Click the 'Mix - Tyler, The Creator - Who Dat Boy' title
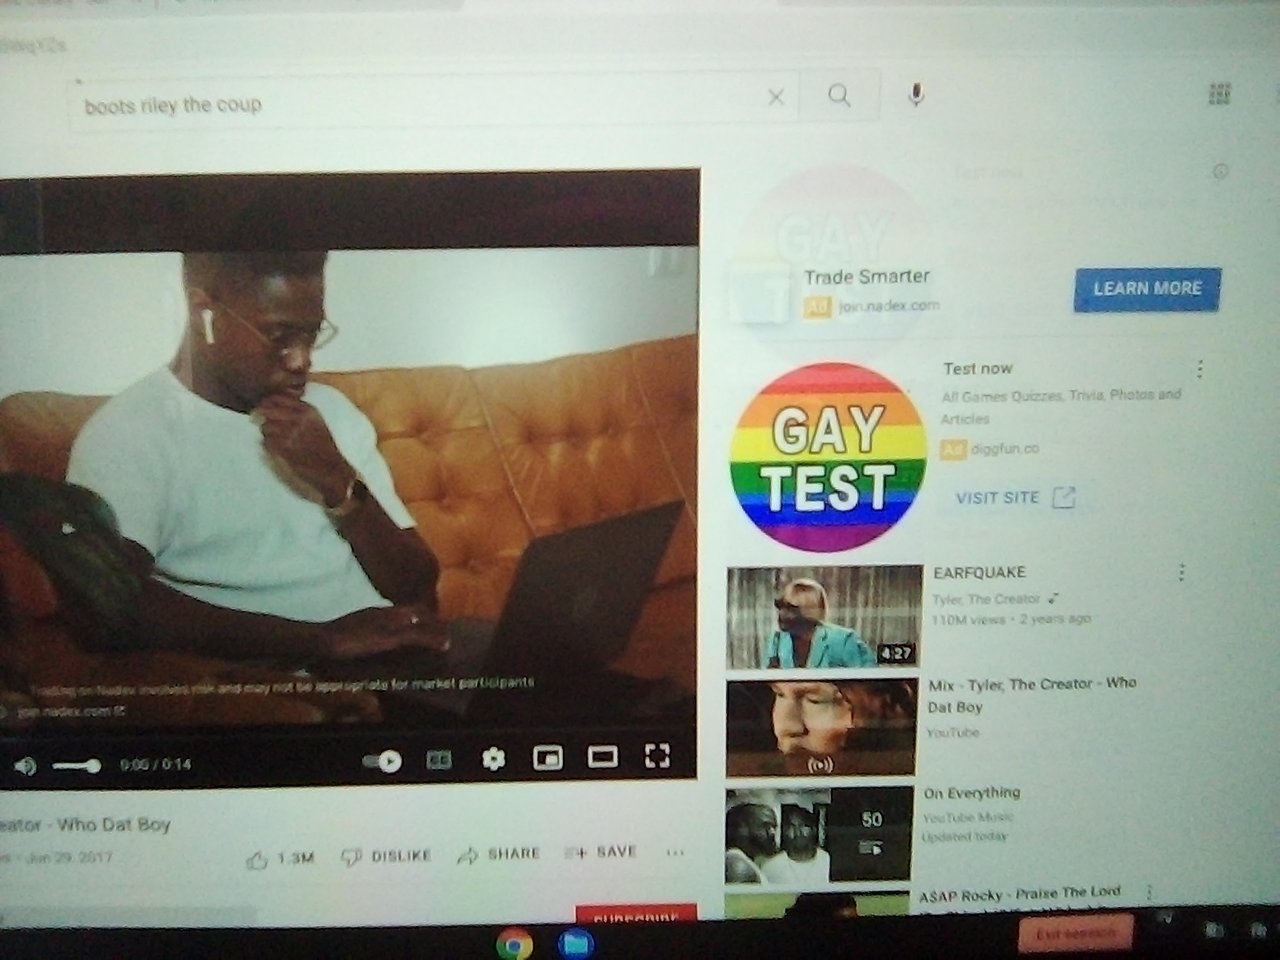The image size is (1280, 960). [1031, 695]
